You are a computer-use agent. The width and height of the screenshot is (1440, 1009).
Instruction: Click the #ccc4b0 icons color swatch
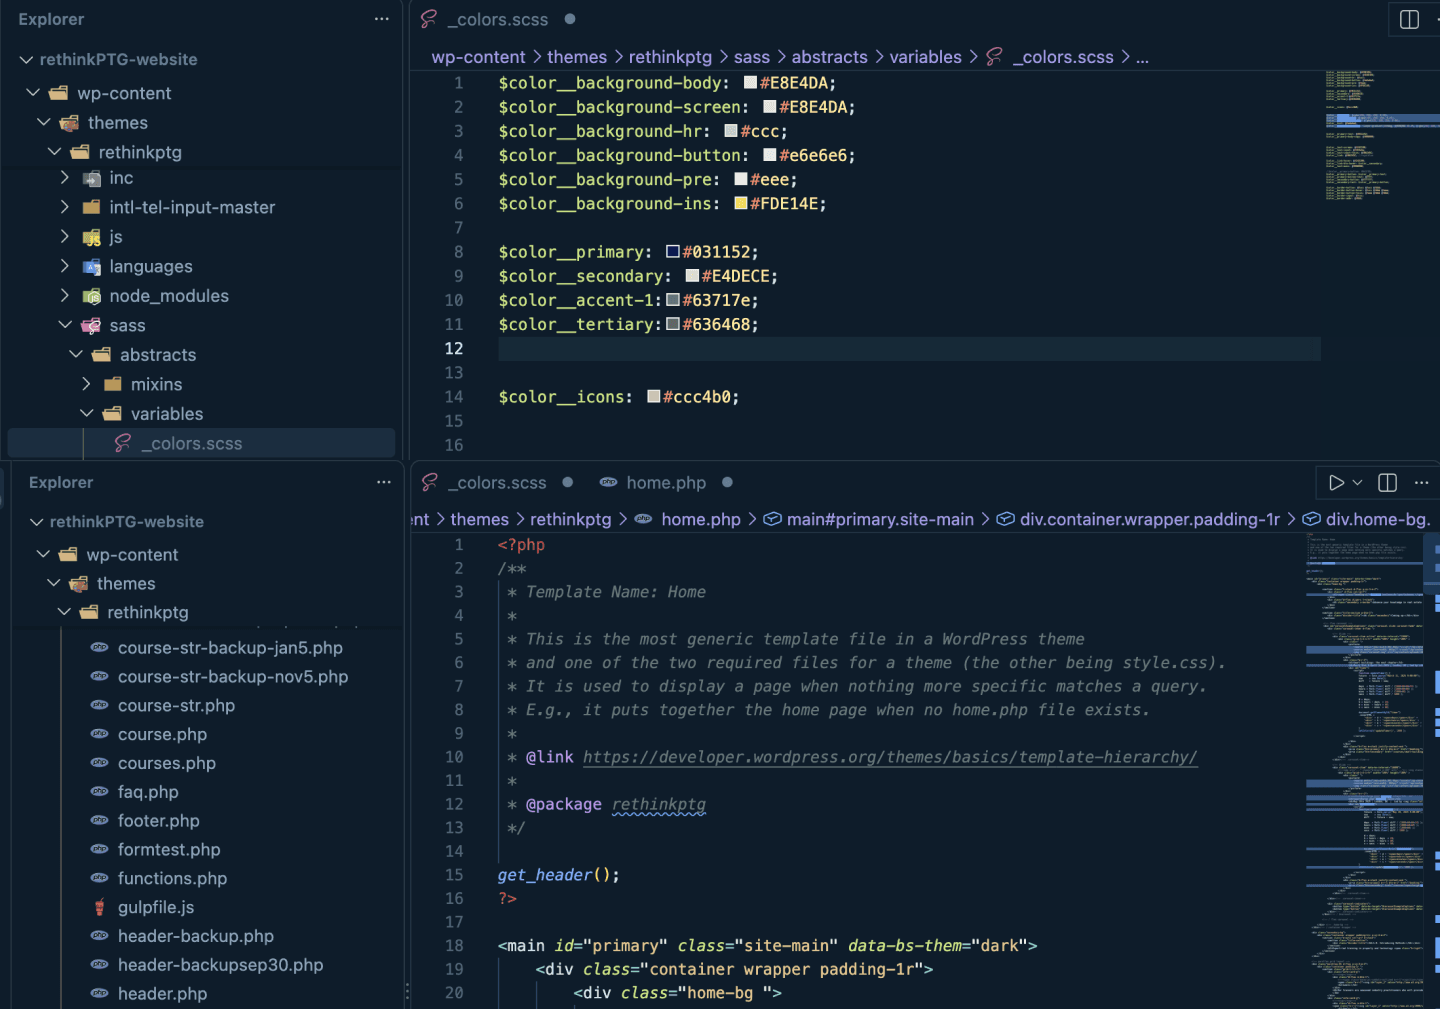(x=654, y=397)
